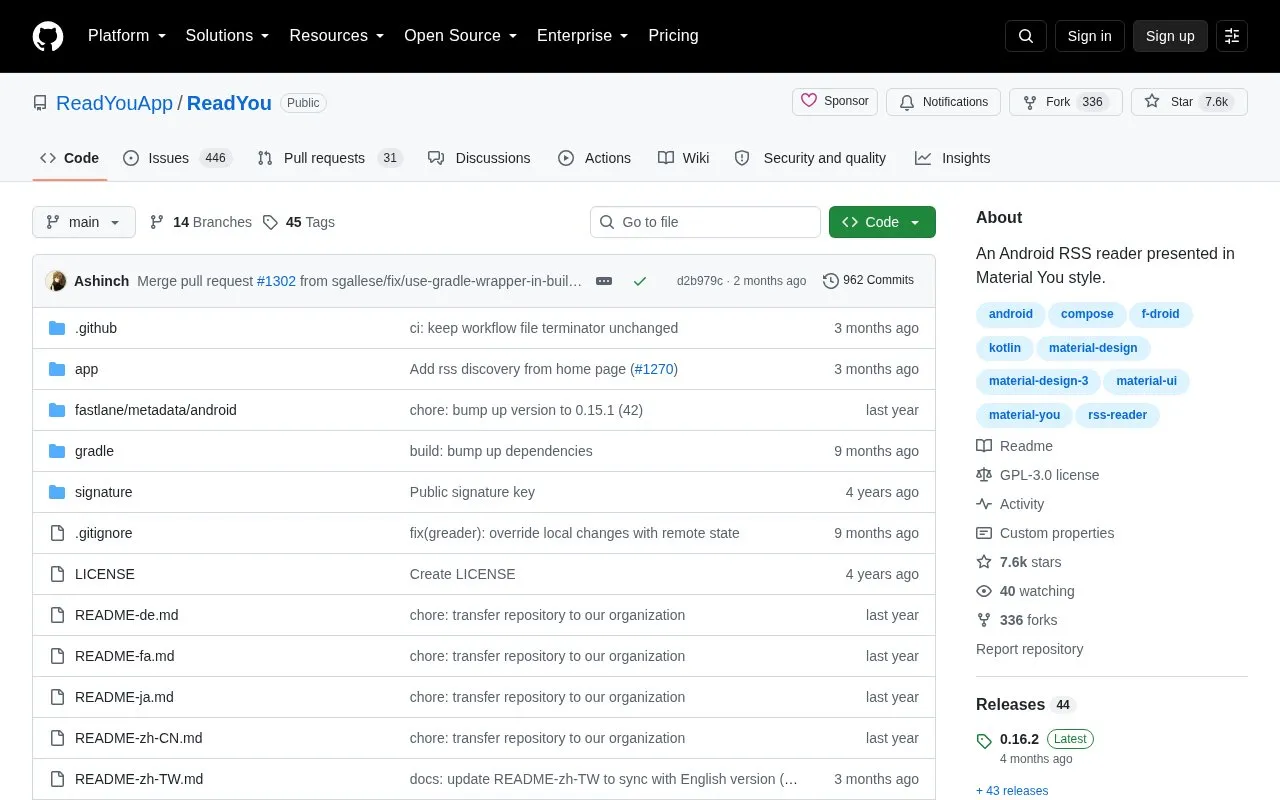Open the Activity page in About
The height and width of the screenshot is (800, 1280).
click(1010, 504)
